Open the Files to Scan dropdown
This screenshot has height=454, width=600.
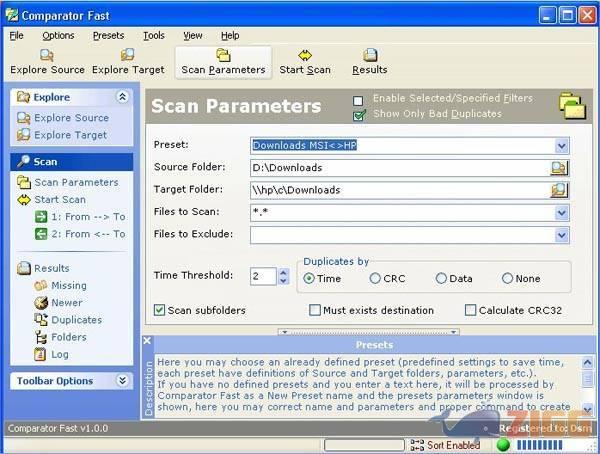[x=561, y=213]
